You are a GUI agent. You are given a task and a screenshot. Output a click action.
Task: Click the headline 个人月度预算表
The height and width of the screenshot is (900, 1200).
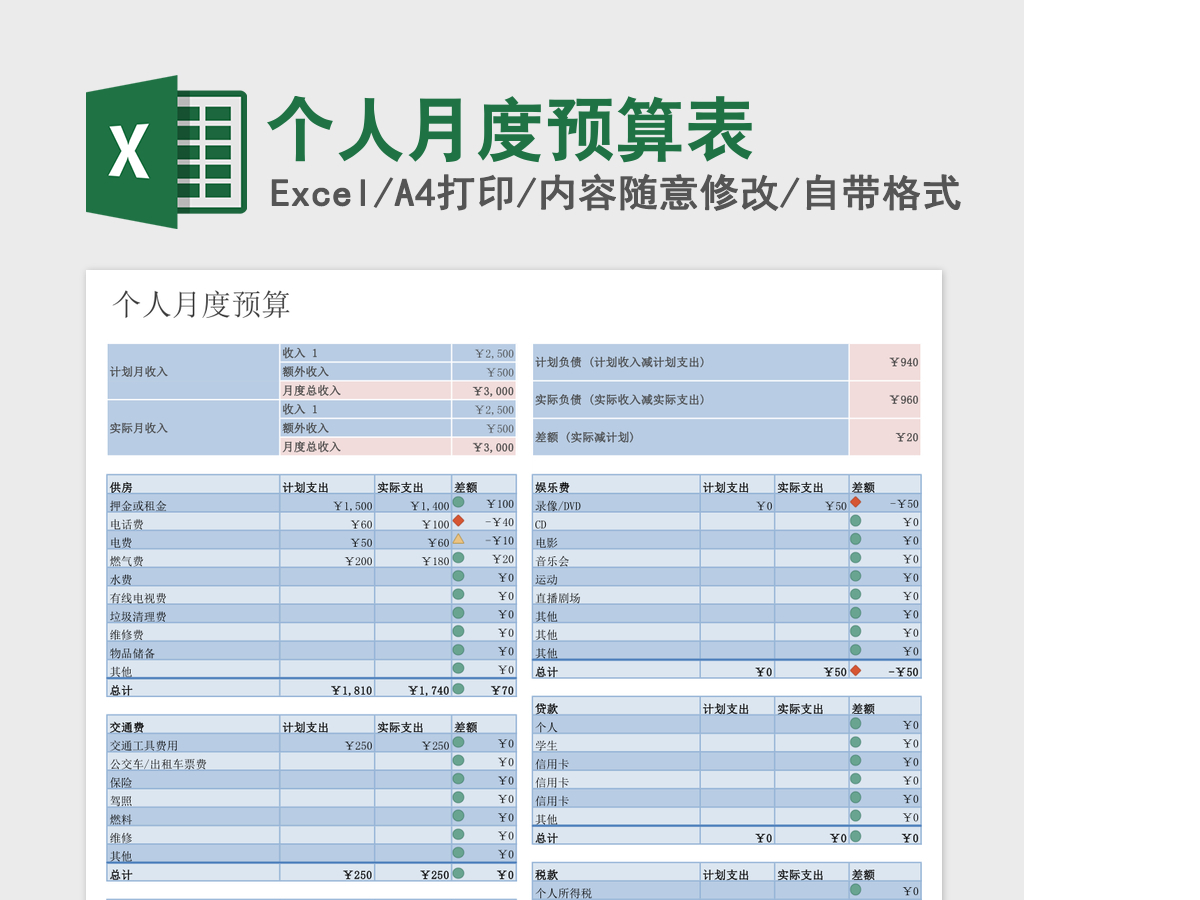[510, 129]
